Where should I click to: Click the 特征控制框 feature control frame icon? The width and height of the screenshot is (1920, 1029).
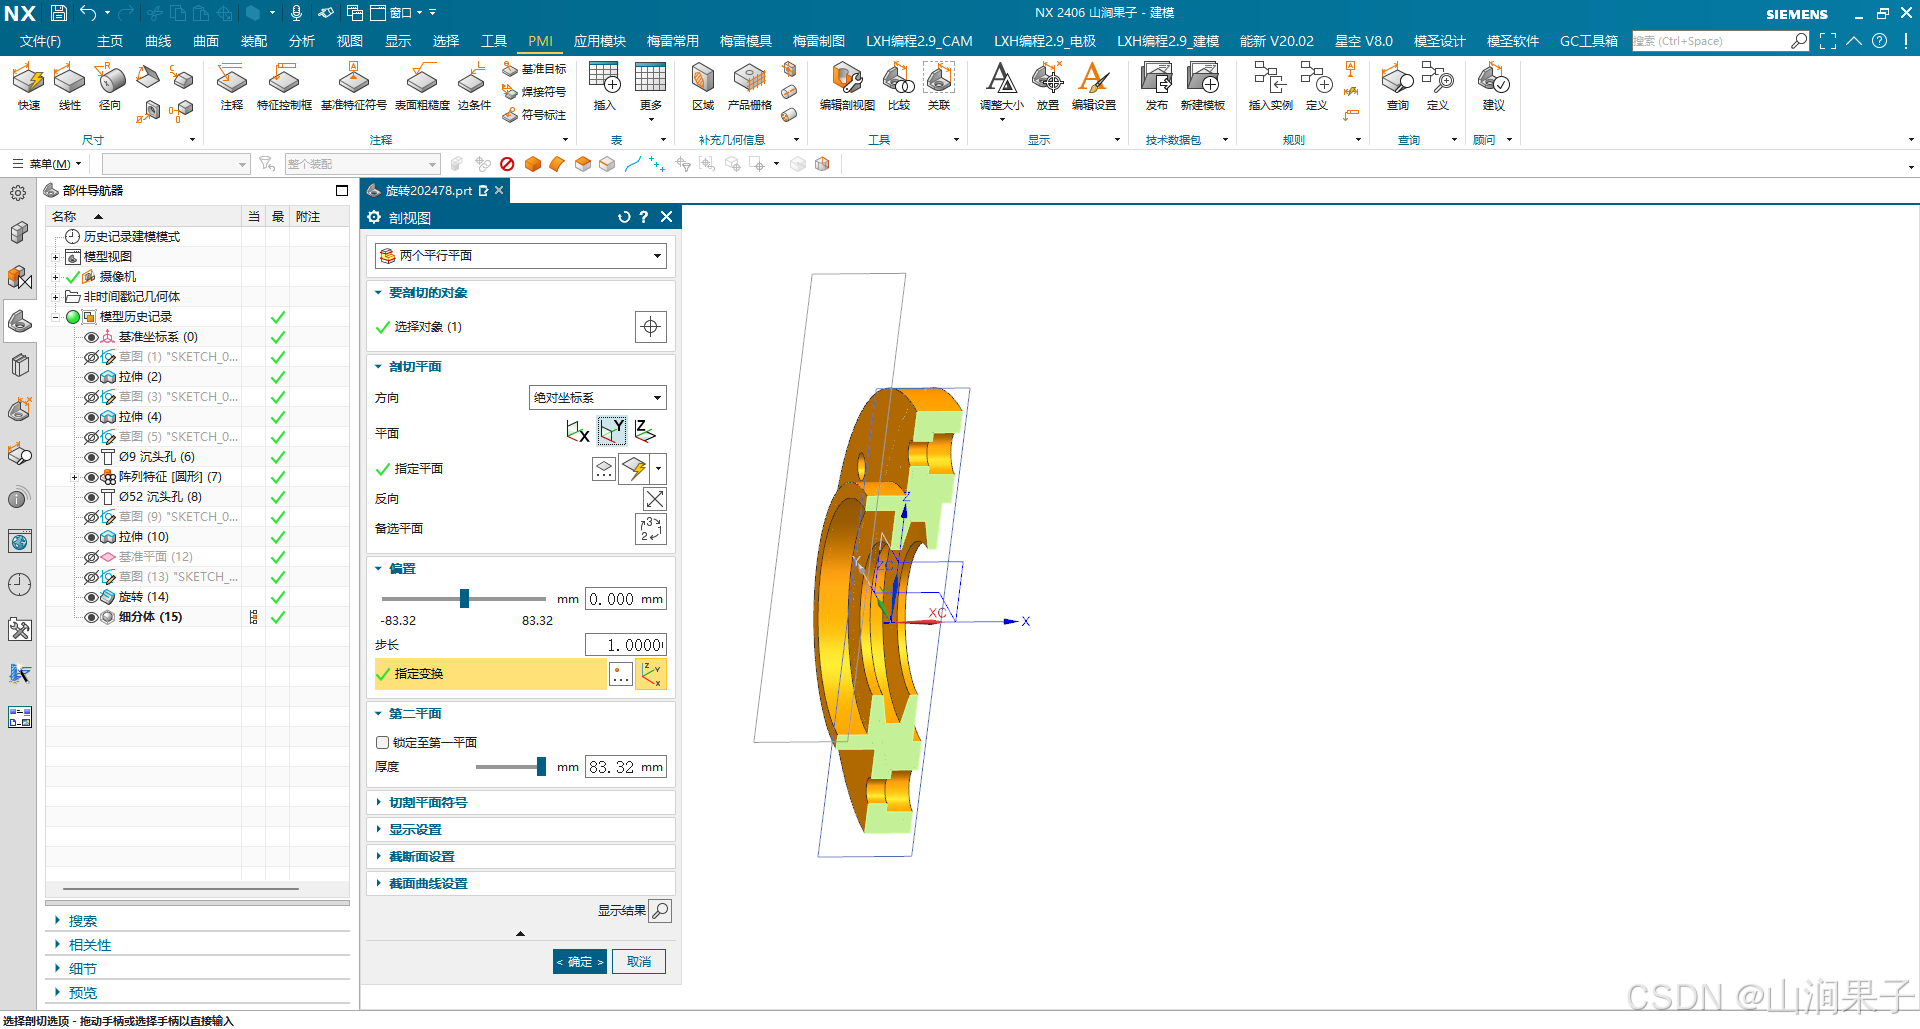pyautogui.click(x=284, y=86)
